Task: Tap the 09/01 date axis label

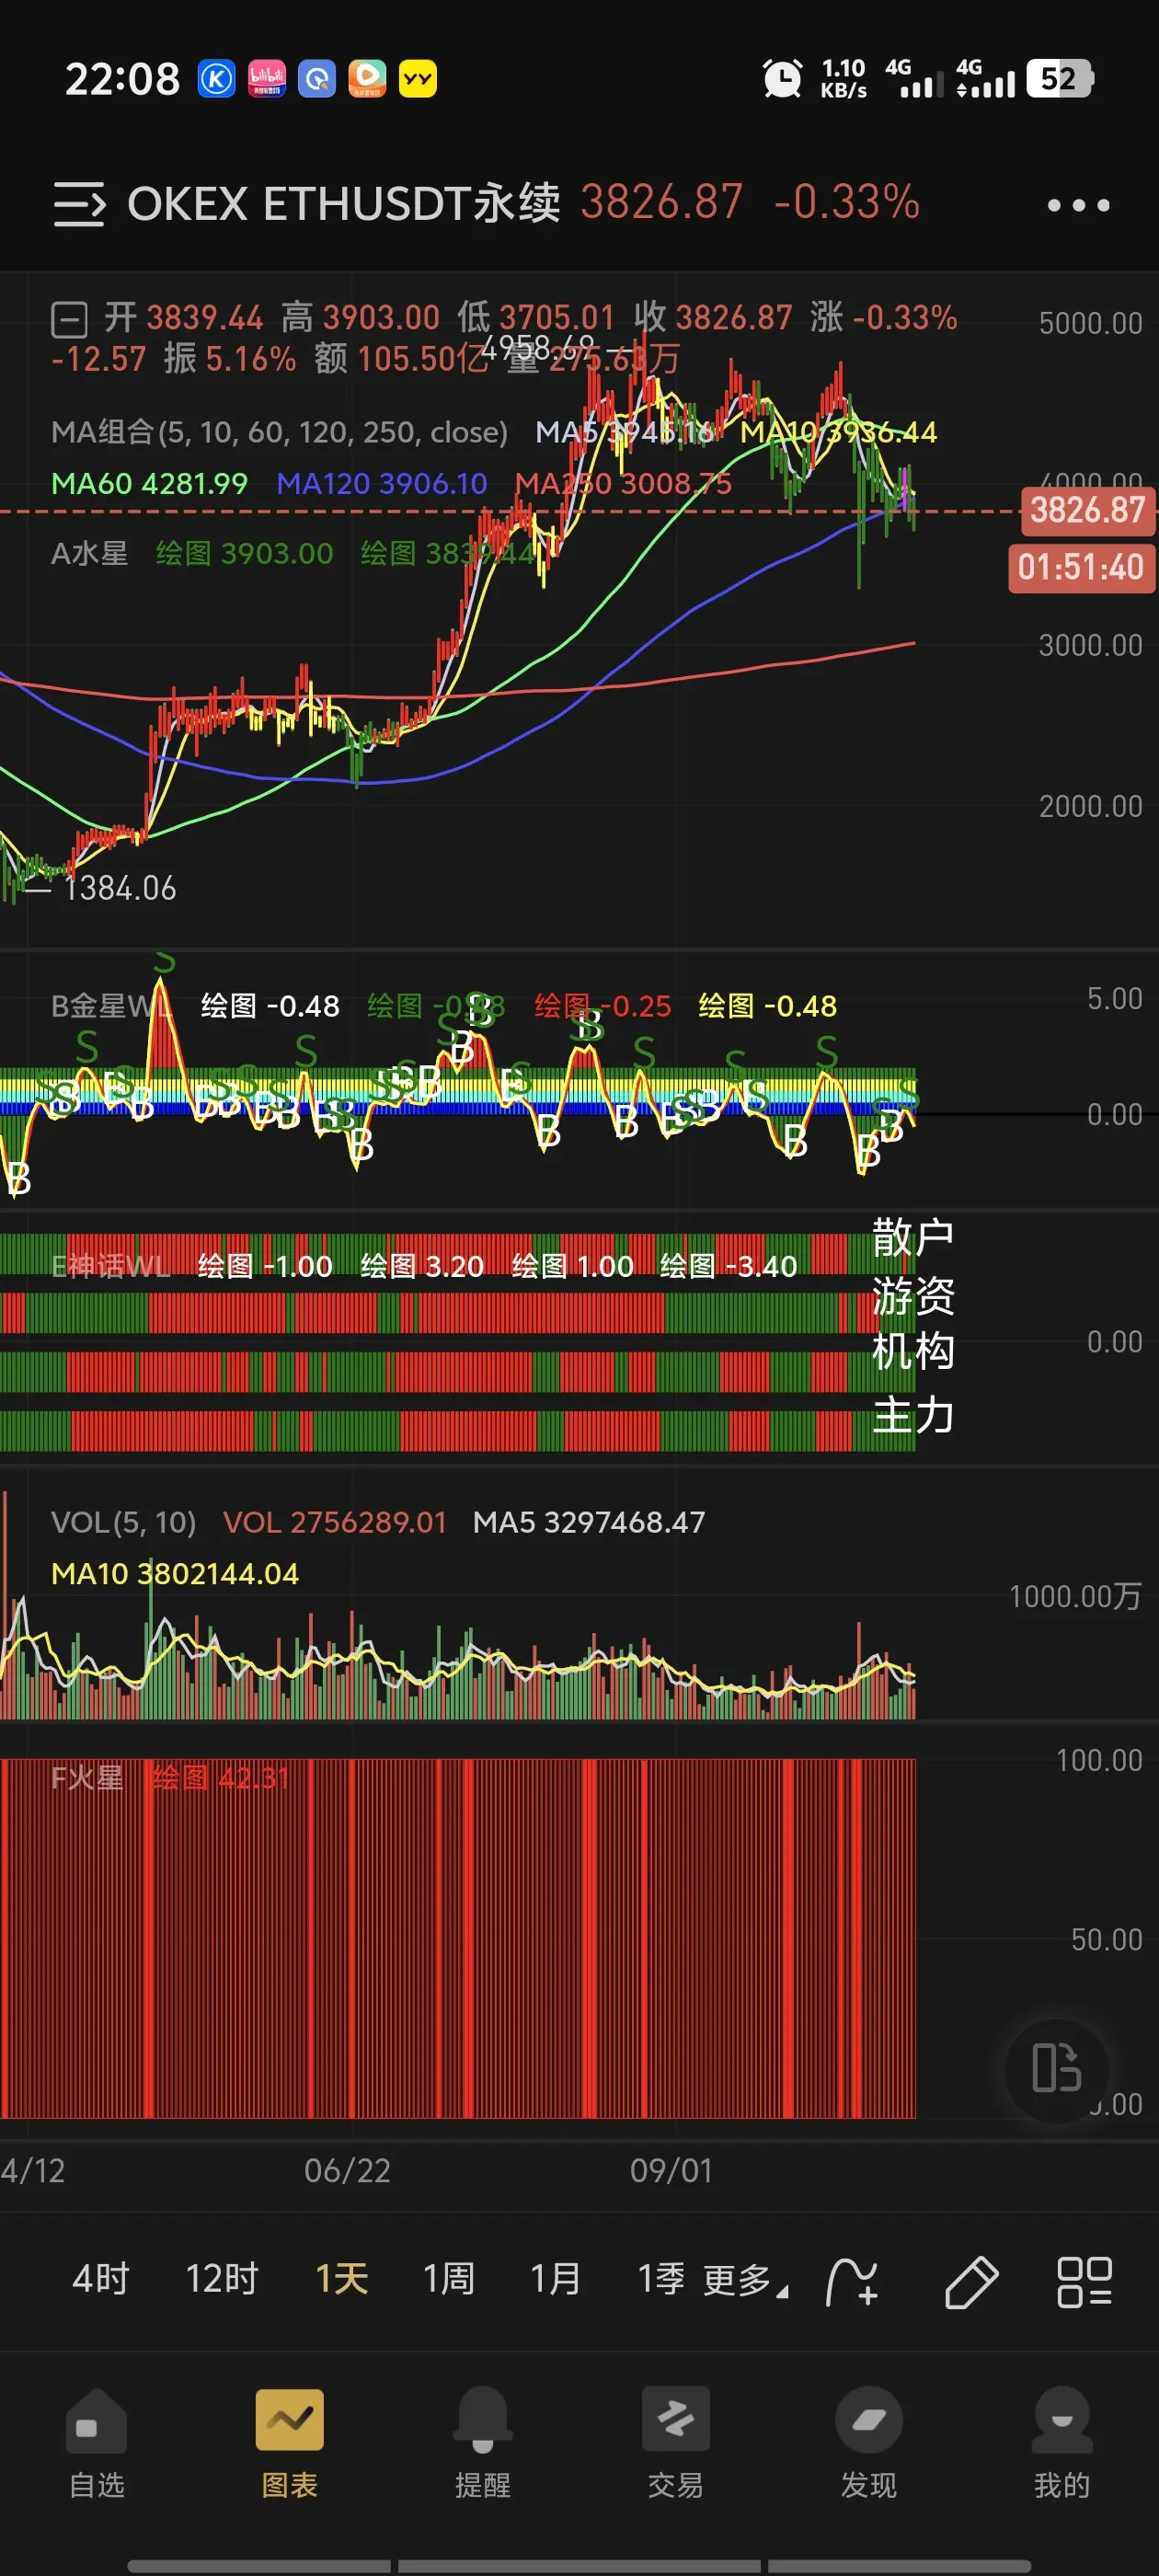Action: [x=671, y=2171]
